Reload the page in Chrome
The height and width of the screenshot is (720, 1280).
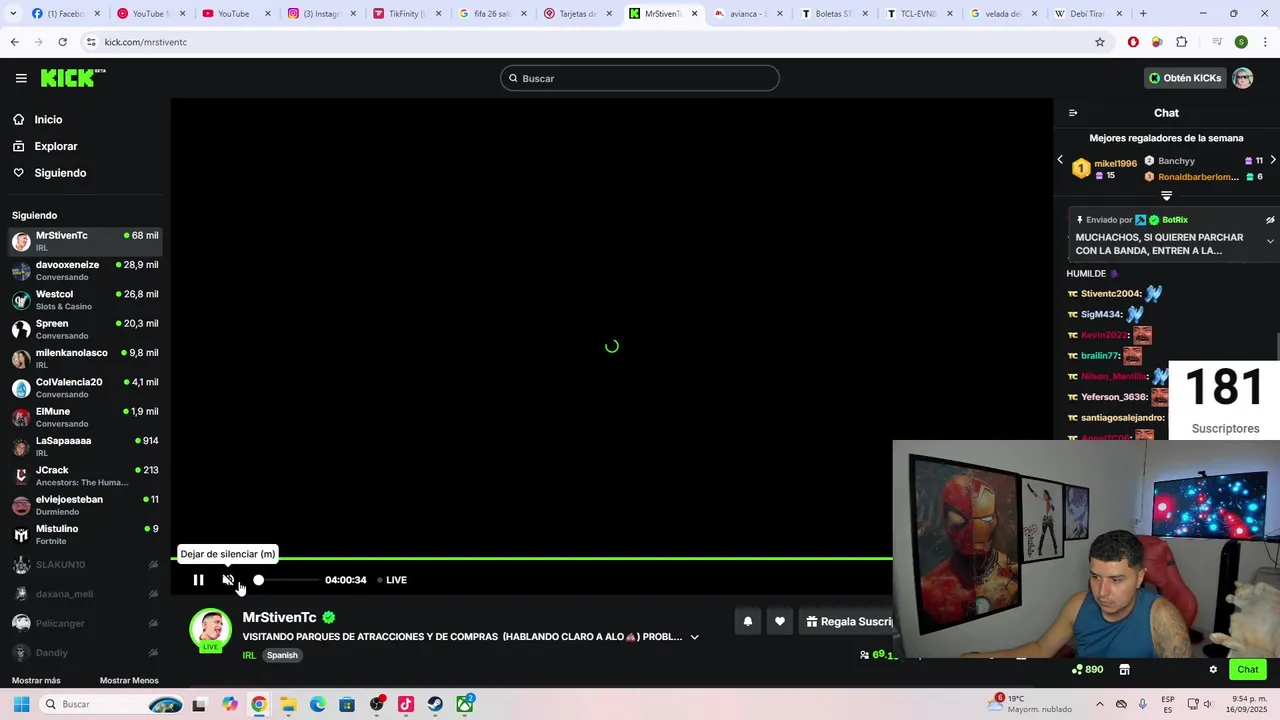(x=62, y=42)
